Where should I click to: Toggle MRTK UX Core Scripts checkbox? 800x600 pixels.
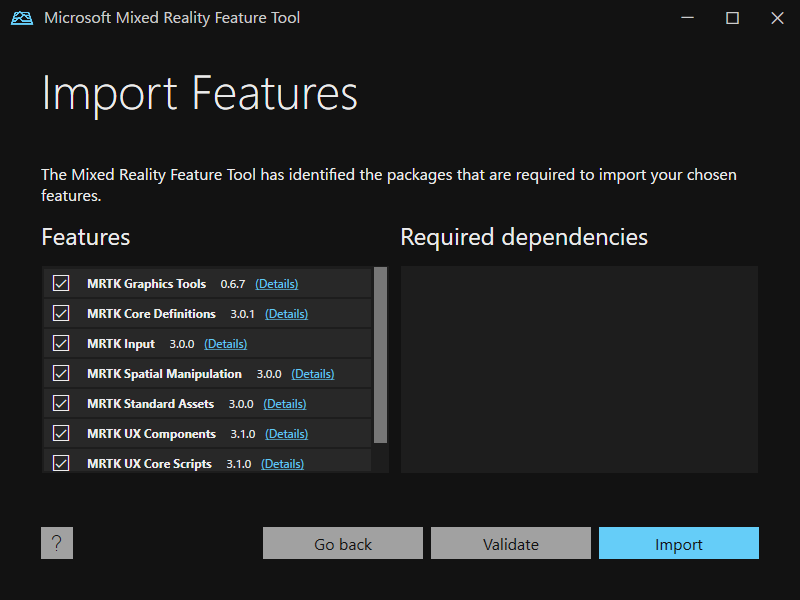pos(61,463)
